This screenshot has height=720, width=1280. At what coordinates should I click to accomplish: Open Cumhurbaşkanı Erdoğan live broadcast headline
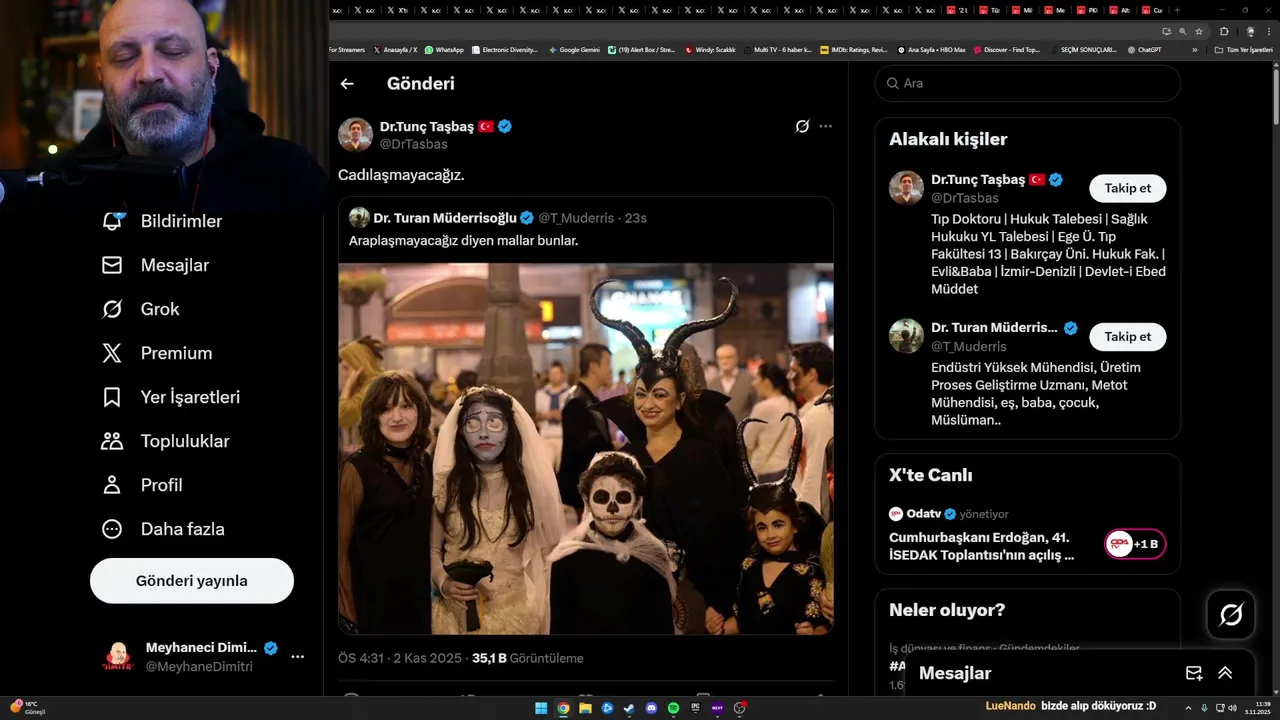[982, 546]
